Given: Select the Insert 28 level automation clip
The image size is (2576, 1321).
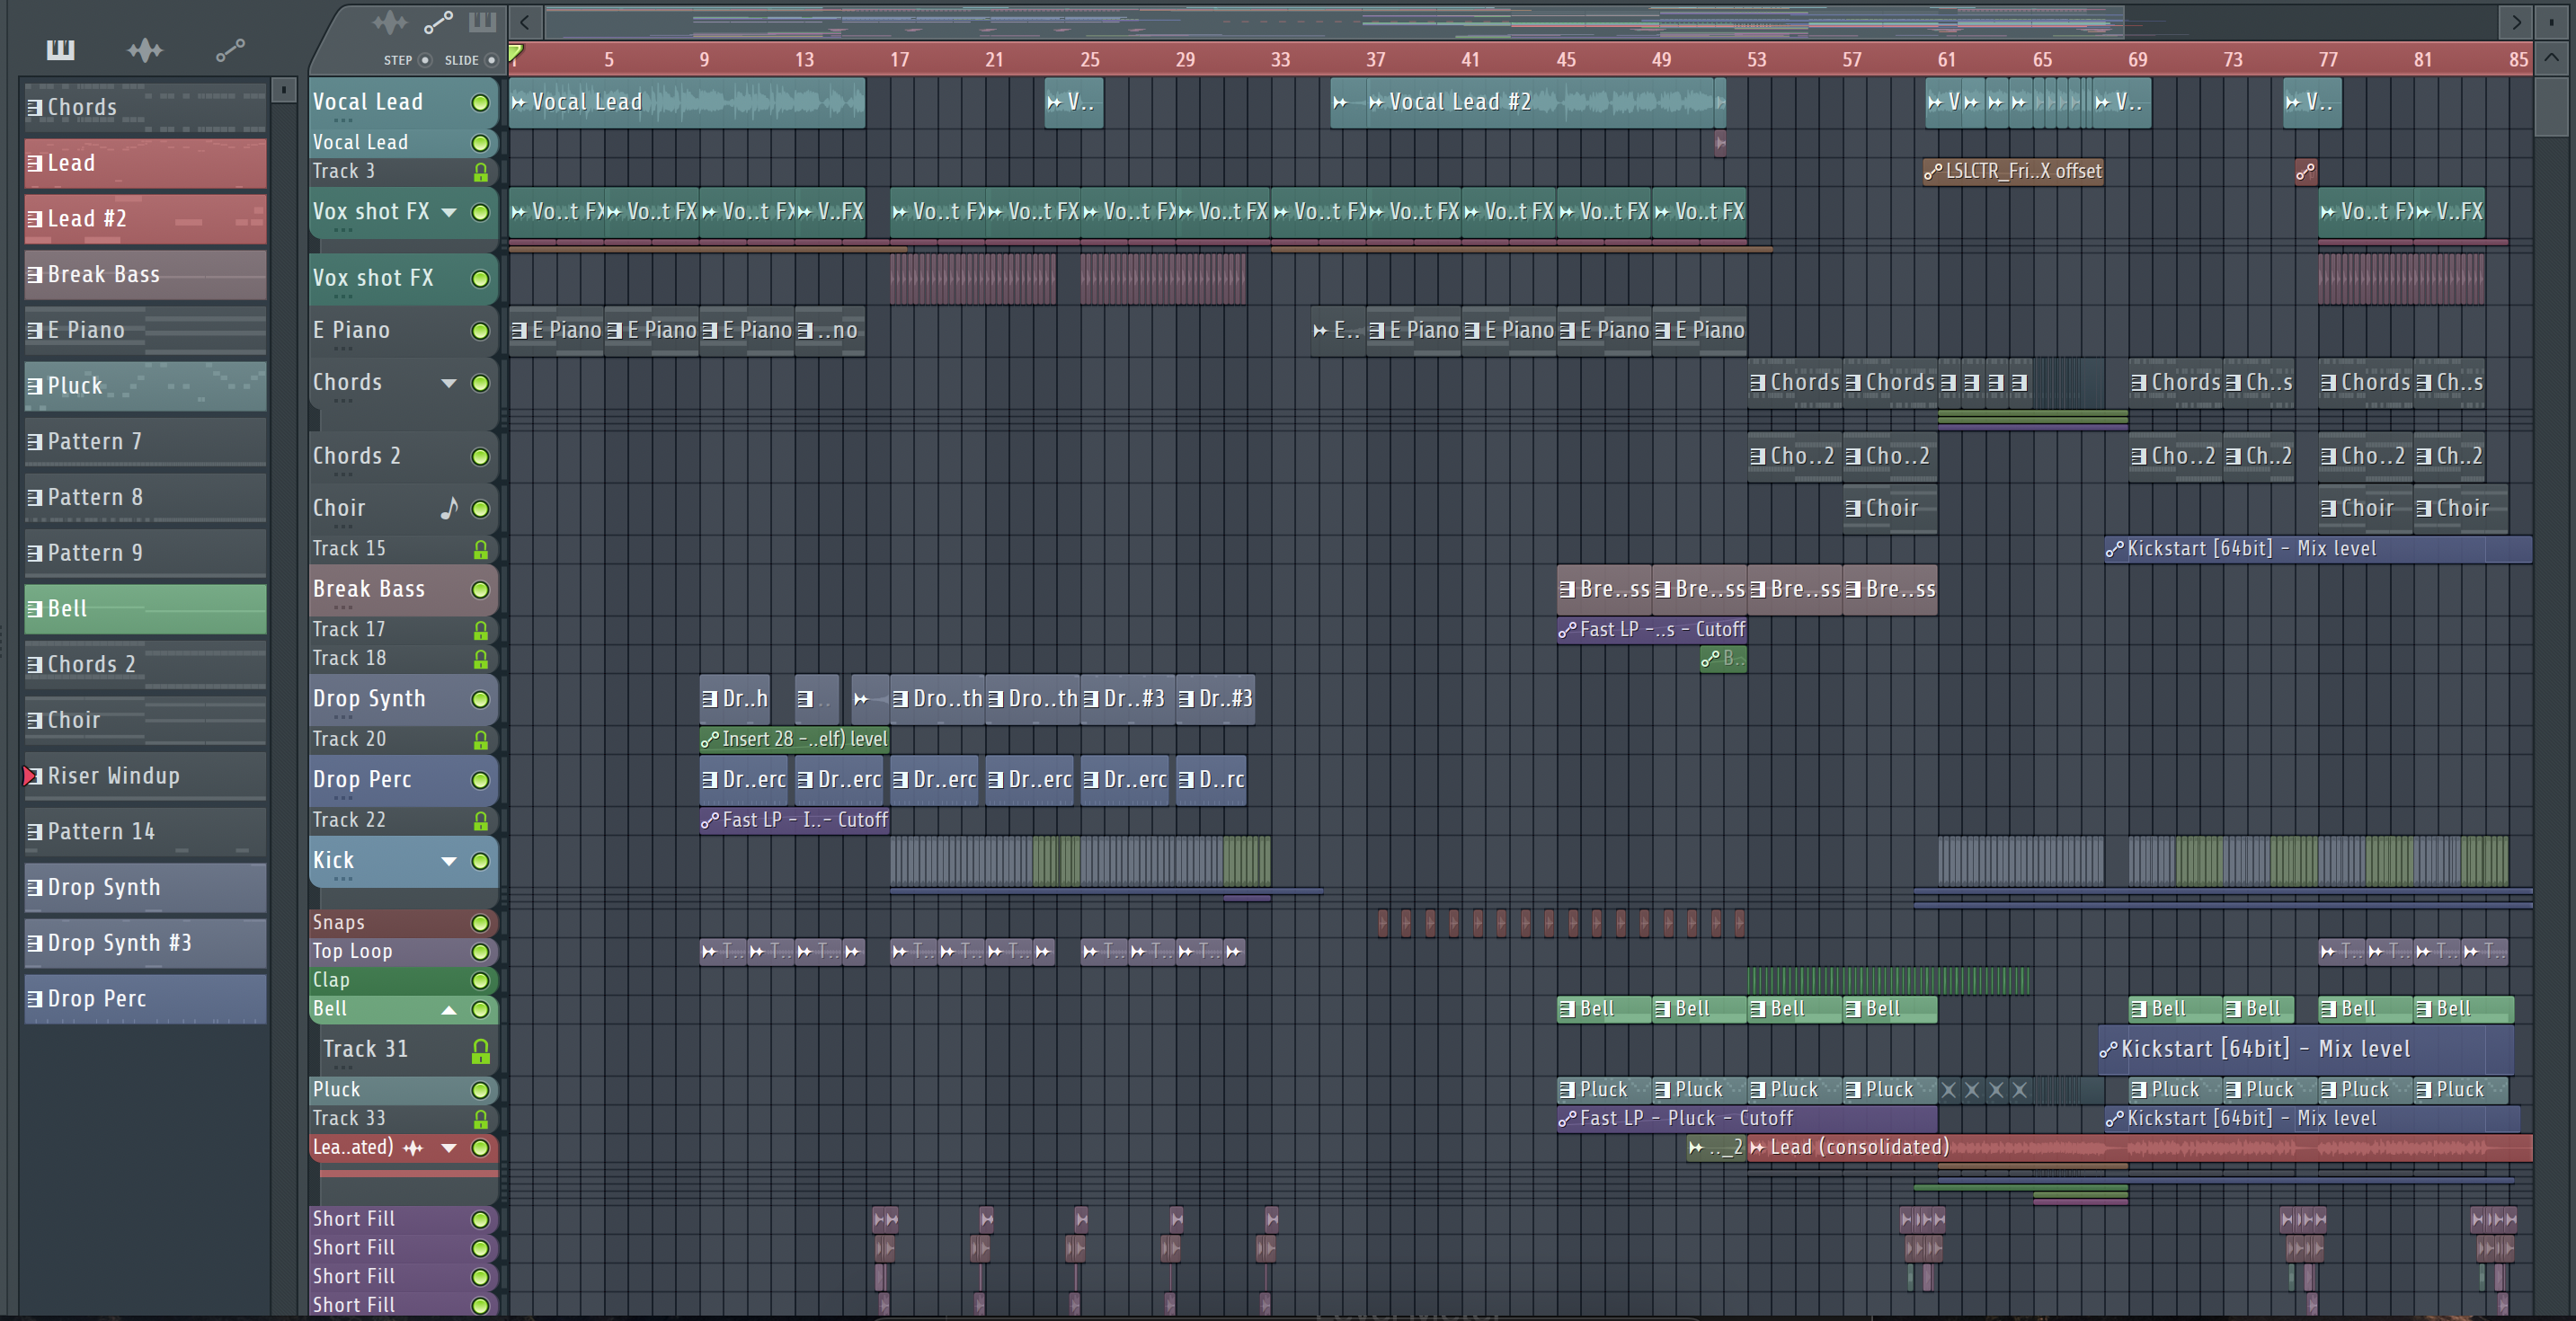Looking at the screenshot, I should 794,739.
